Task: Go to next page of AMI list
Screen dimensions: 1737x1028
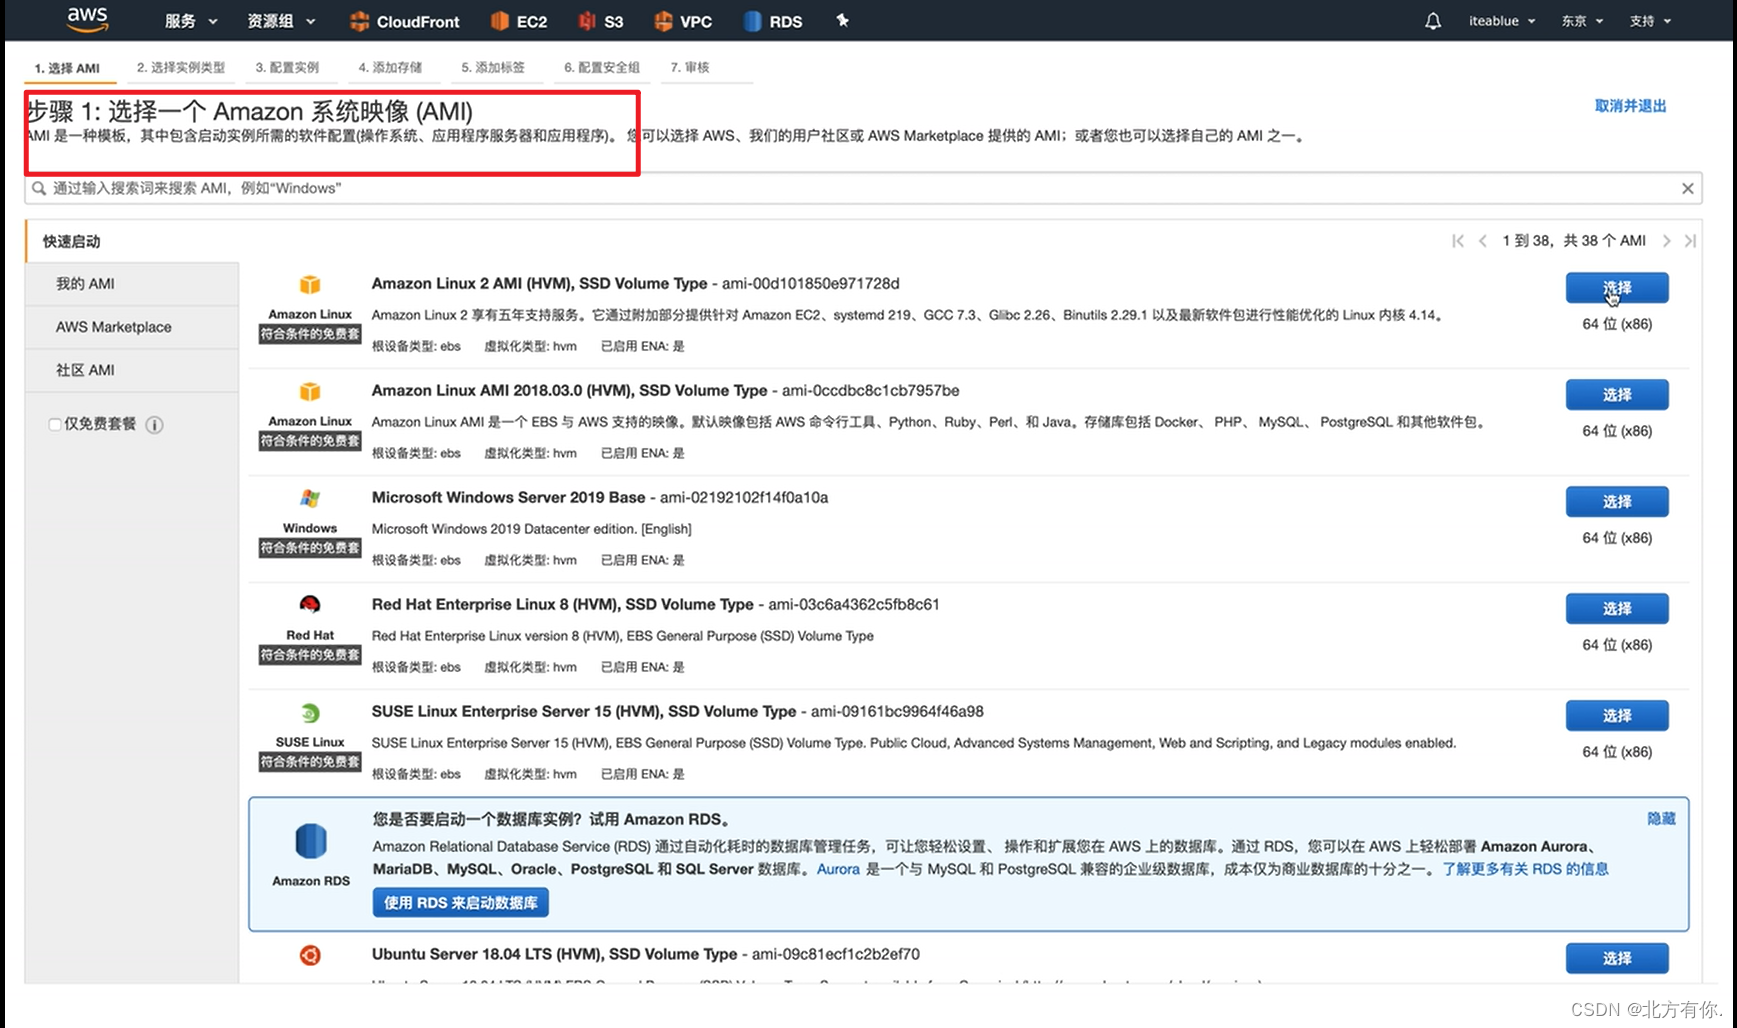Action: point(1666,241)
